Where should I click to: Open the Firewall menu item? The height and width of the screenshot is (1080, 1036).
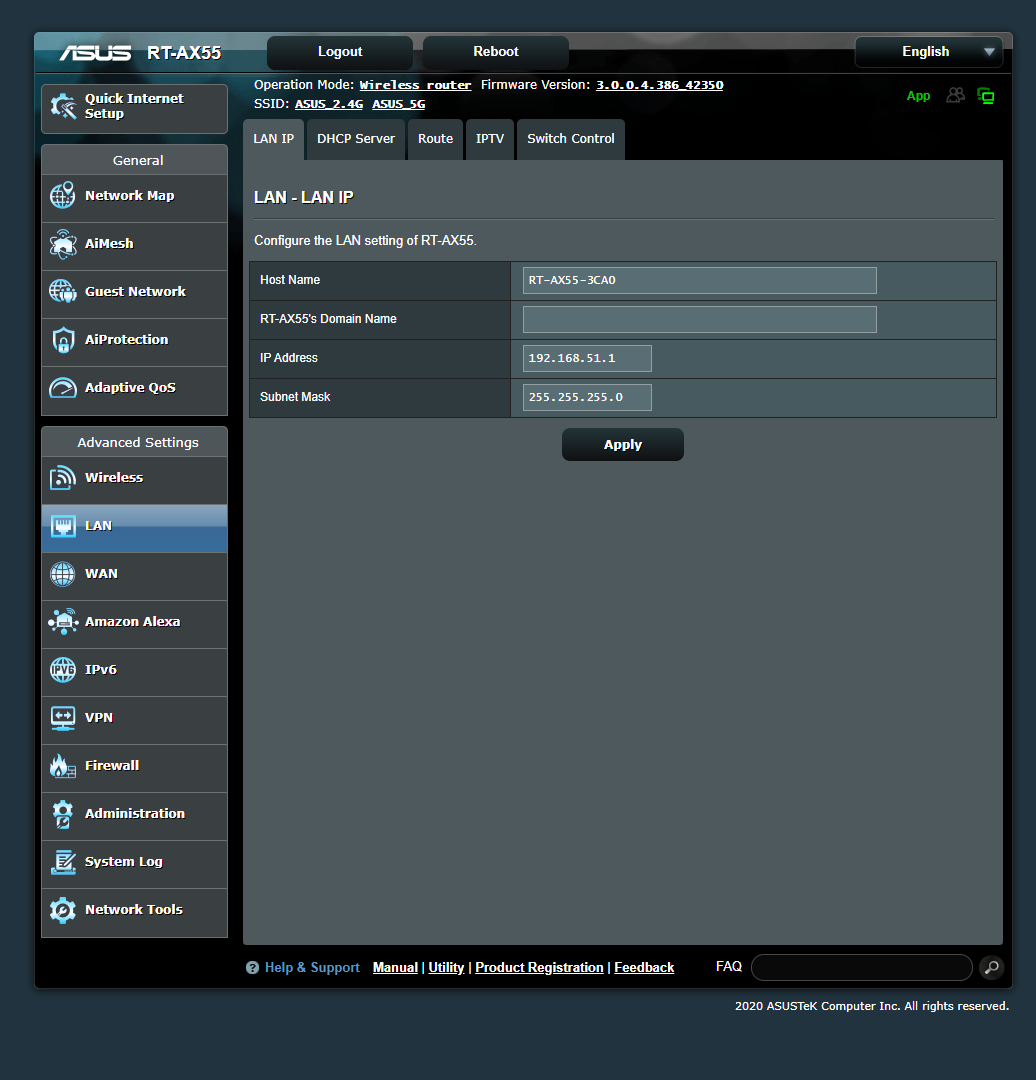pos(134,766)
